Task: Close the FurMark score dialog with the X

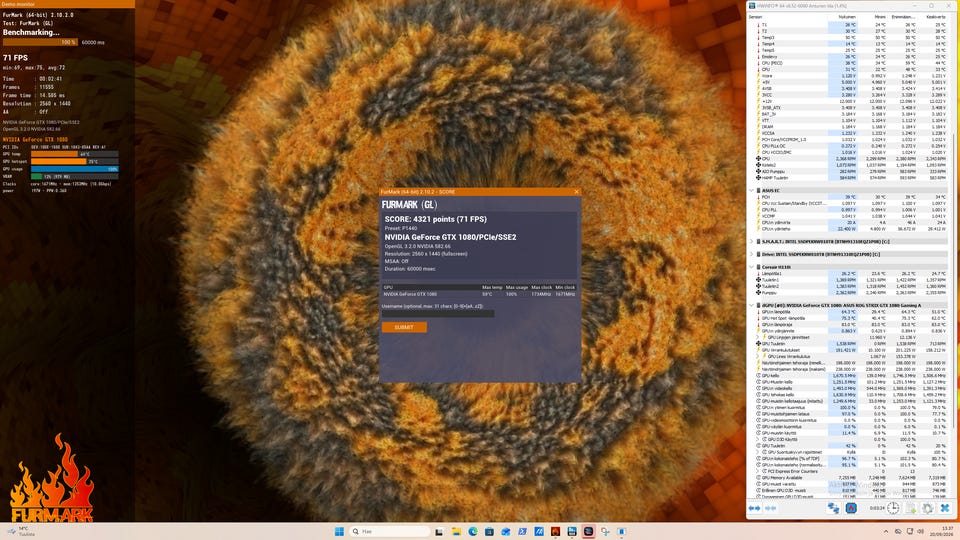Action: [x=576, y=192]
